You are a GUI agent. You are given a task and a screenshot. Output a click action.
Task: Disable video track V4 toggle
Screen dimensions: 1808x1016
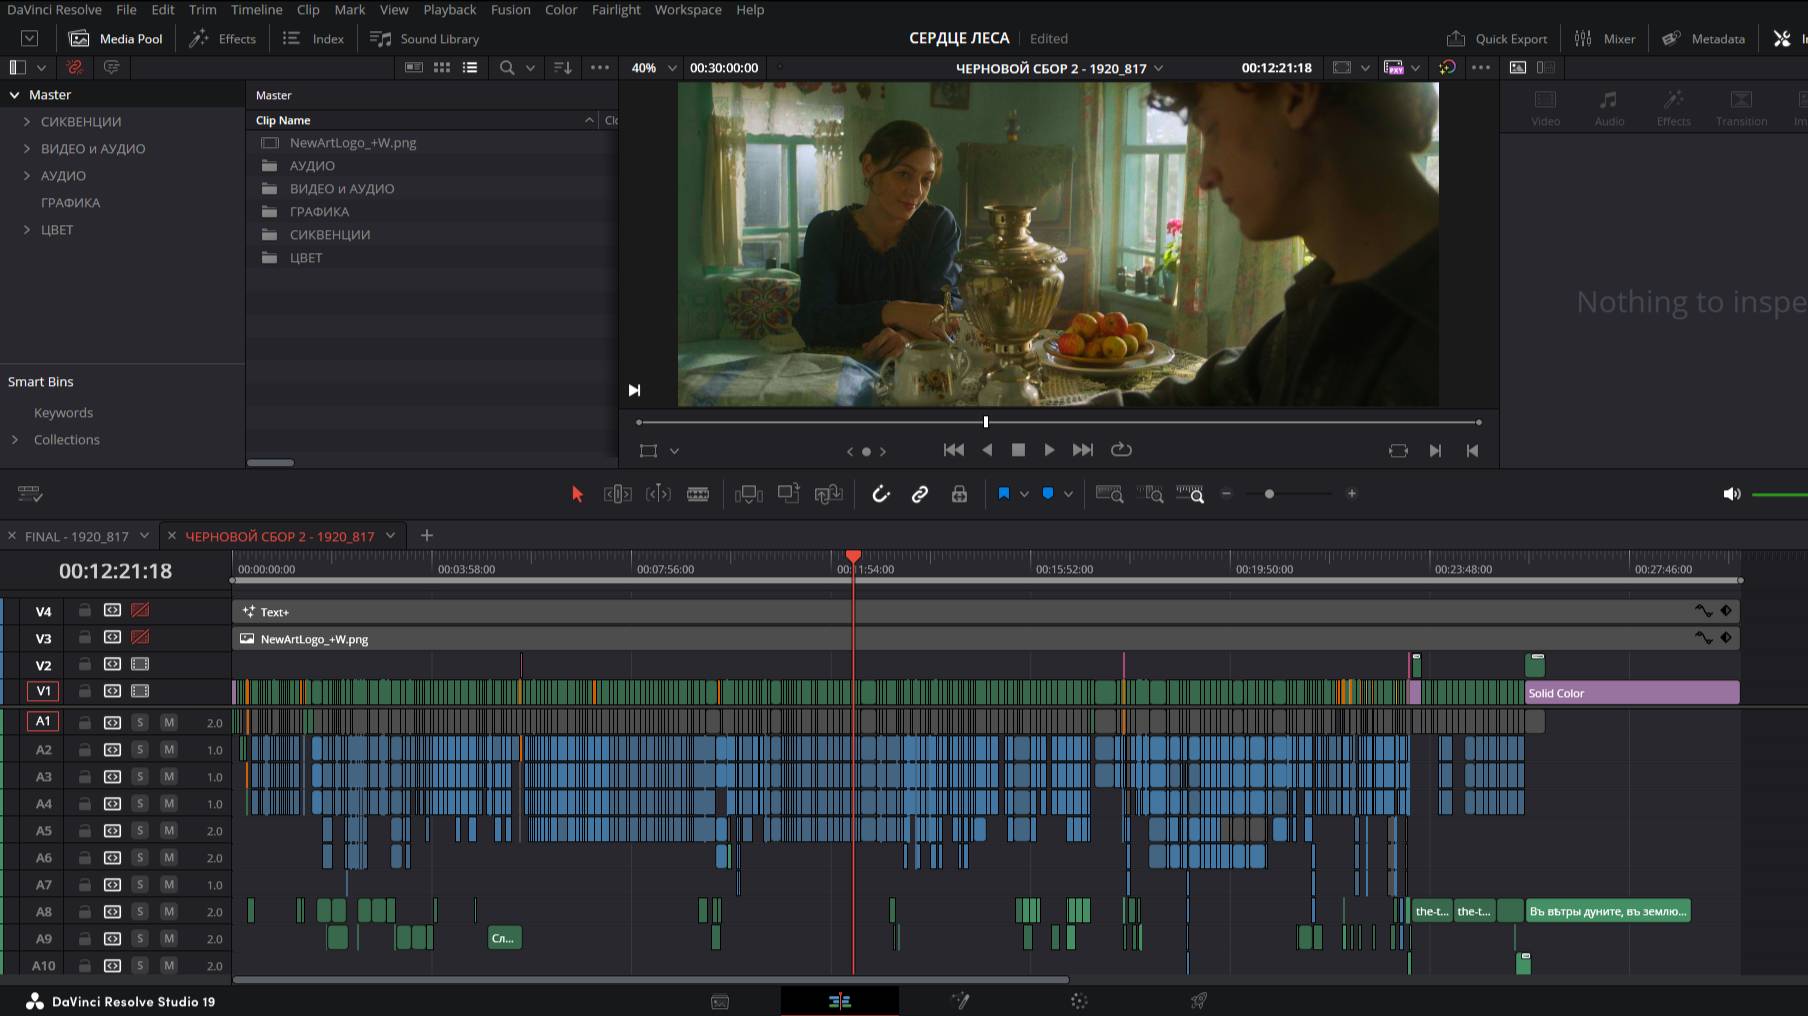point(140,610)
